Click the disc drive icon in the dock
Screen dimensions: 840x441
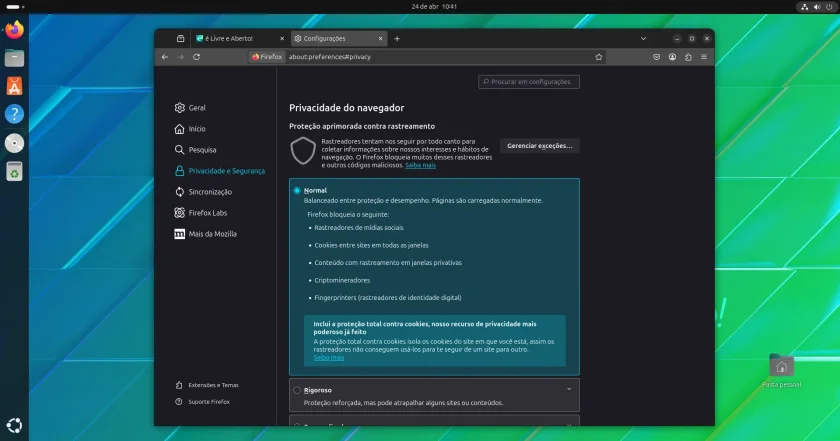coord(14,143)
